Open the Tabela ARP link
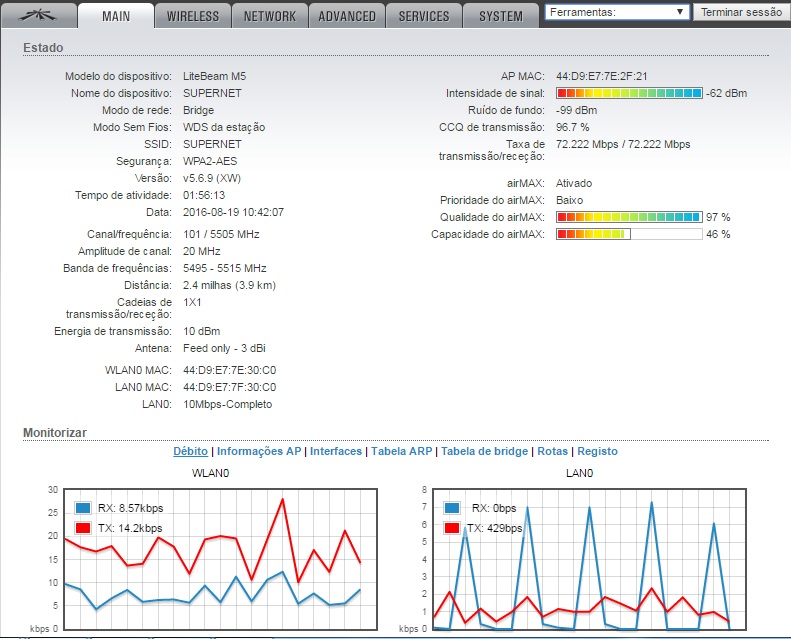Screen dimensions: 791x639 pyautogui.click(x=401, y=452)
